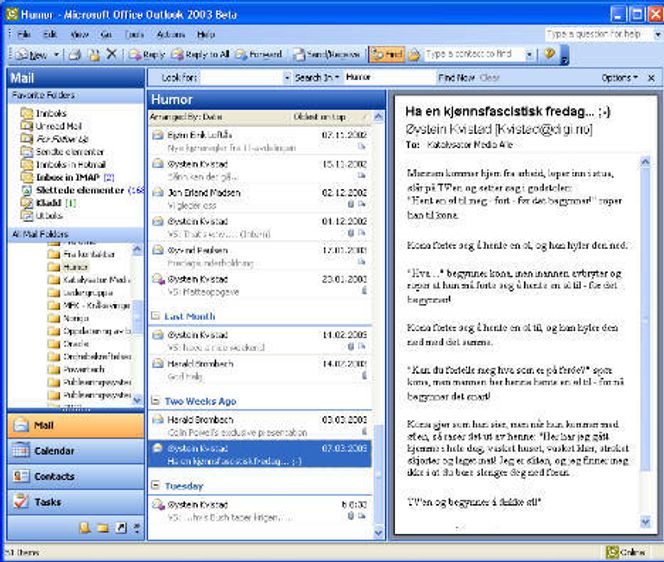Image resolution: width=664 pixels, height=562 pixels.
Task: Close the Find bar with X
Action: [x=651, y=78]
